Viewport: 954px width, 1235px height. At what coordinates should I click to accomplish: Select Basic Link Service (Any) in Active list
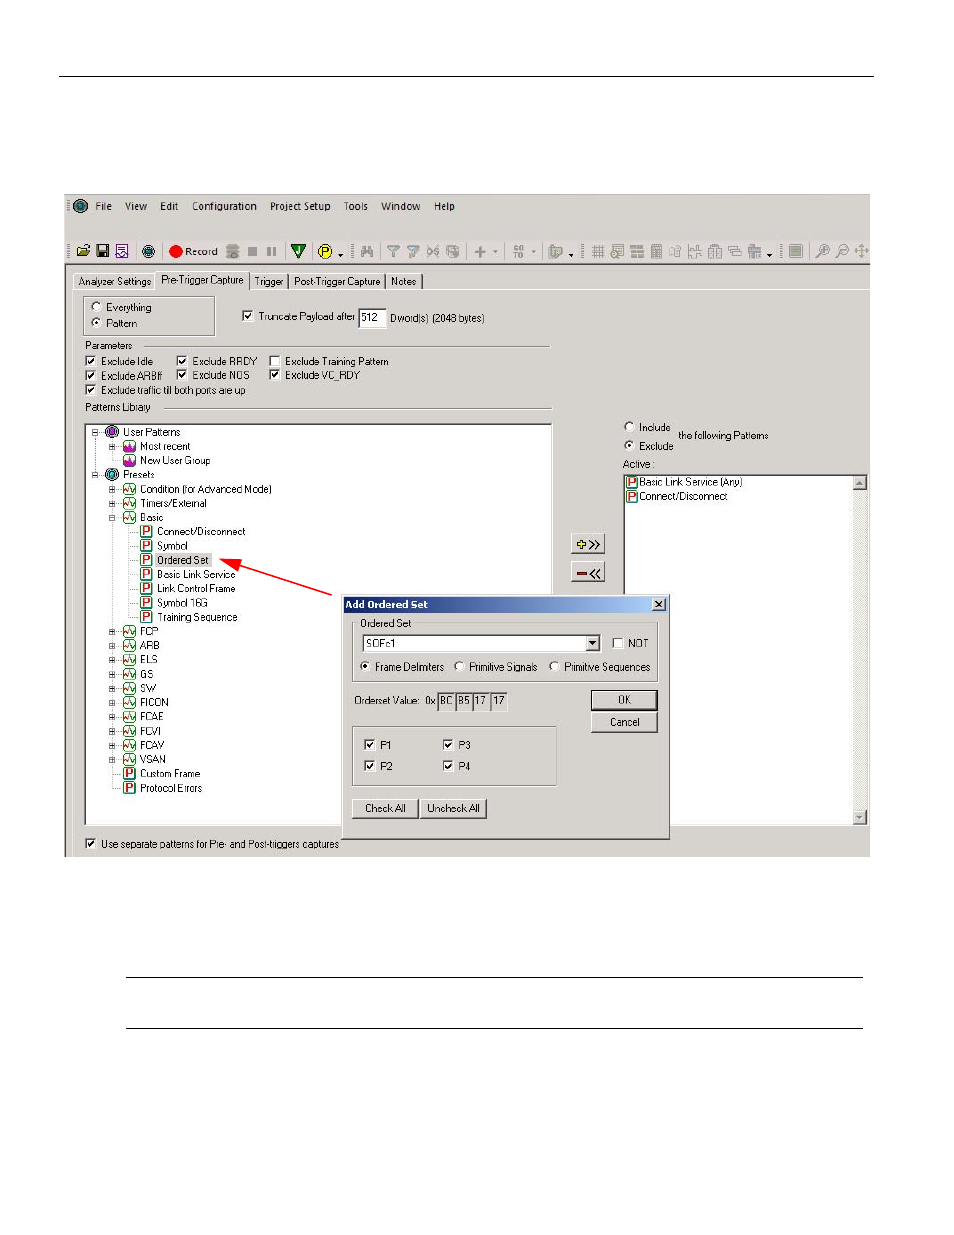(x=690, y=482)
